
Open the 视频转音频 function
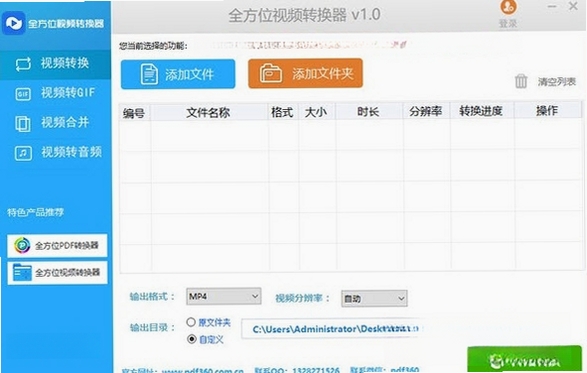coord(55,152)
